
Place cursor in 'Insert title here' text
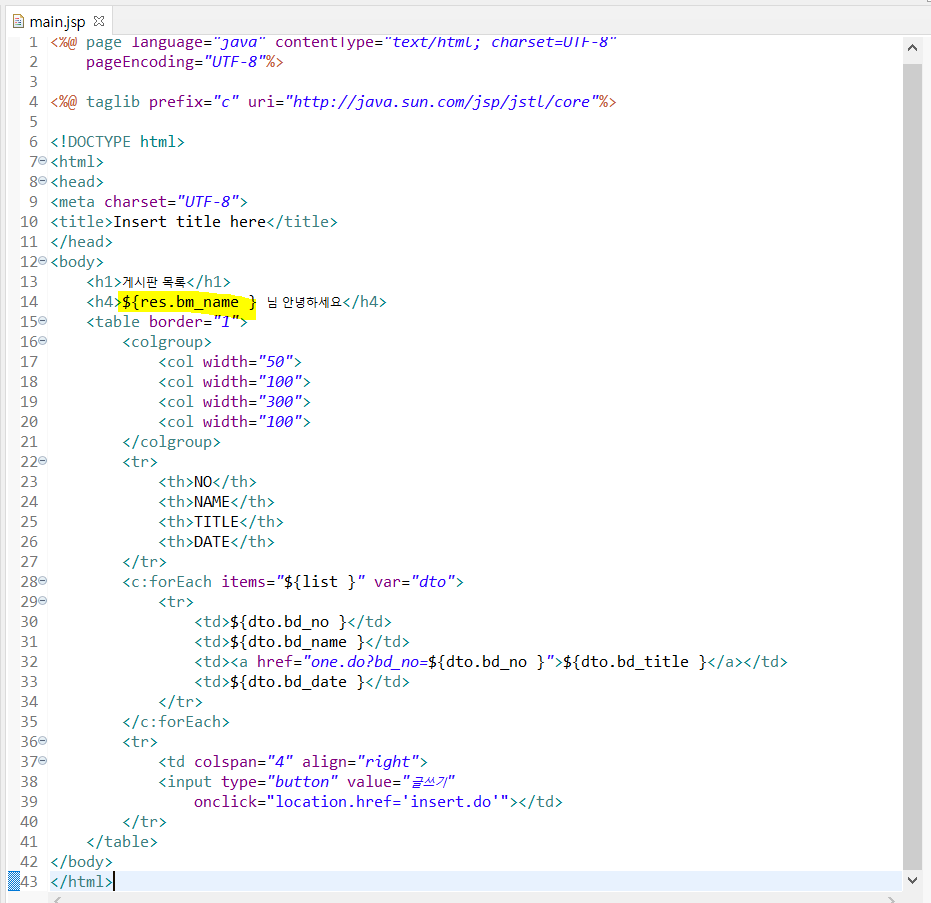click(189, 222)
